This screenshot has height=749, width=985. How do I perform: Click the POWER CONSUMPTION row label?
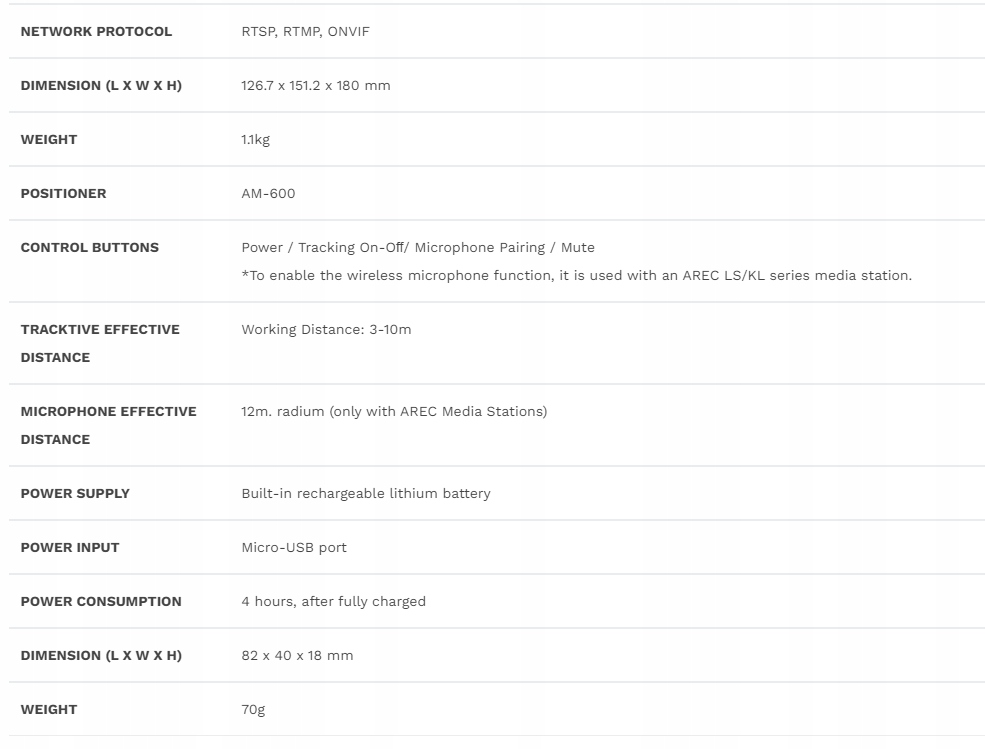[101, 601]
